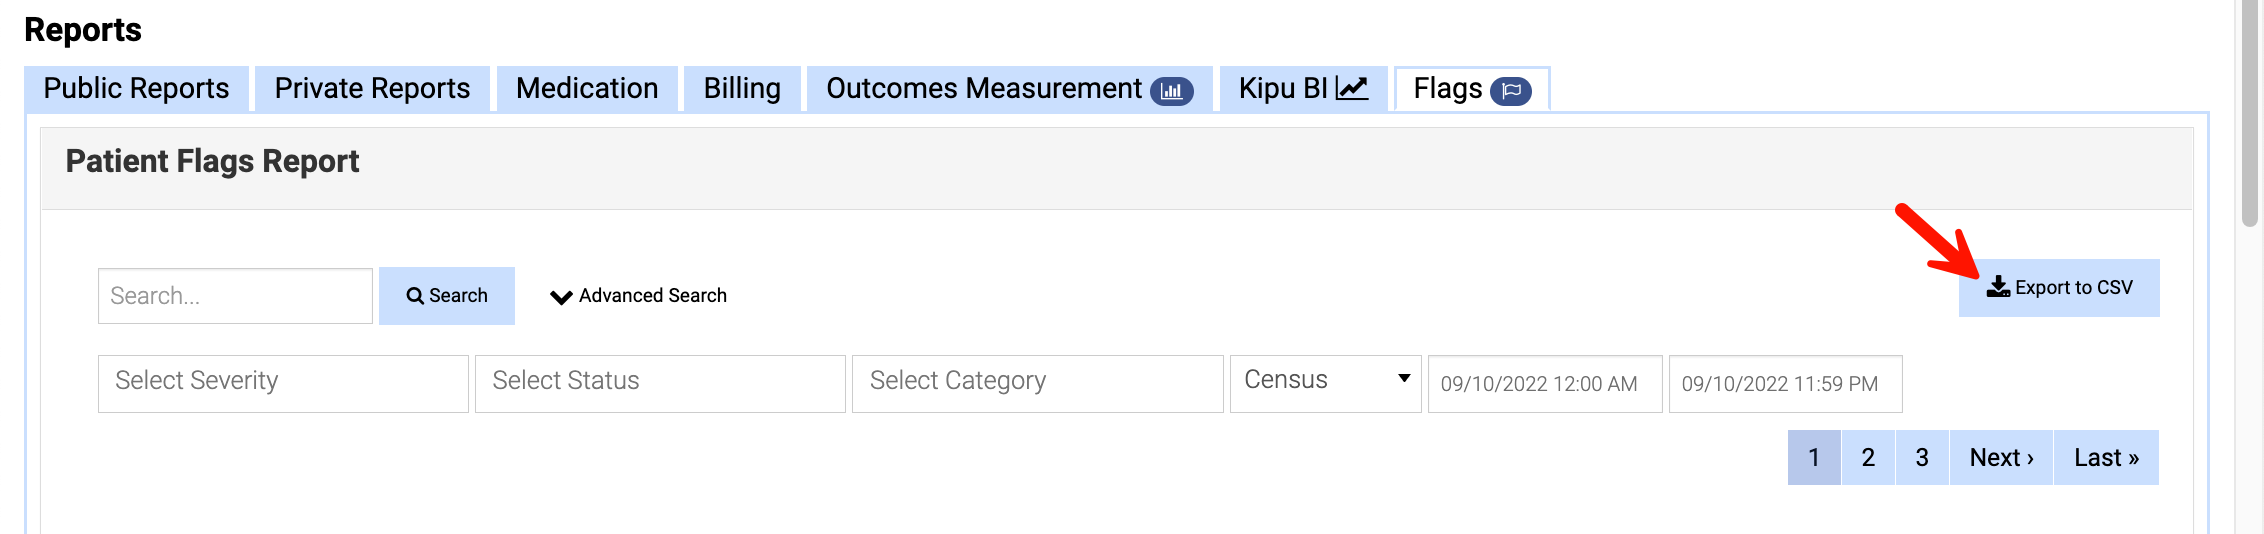Click the flag icon on Flags tab
Viewport: 2264px width, 534px height.
1511,91
